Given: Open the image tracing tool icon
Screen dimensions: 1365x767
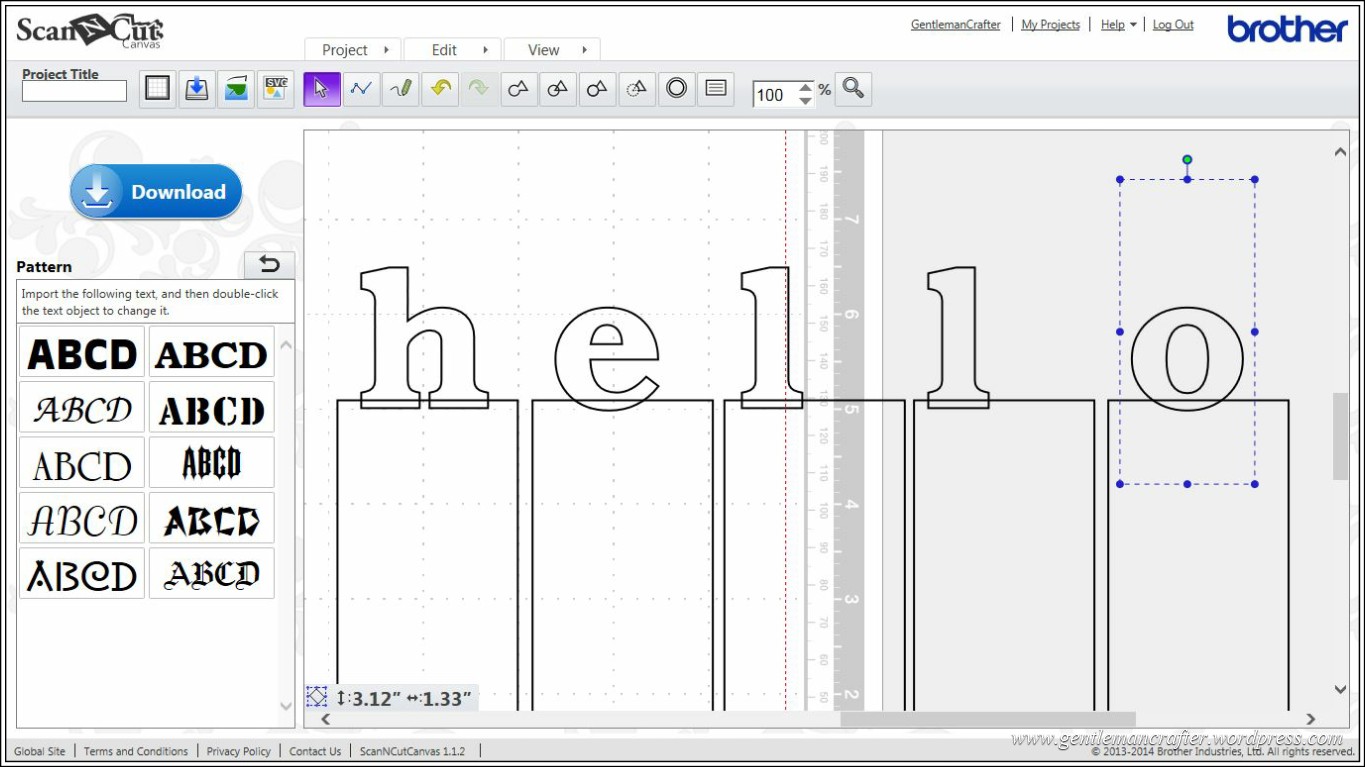Looking at the screenshot, I should click(x=236, y=89).
